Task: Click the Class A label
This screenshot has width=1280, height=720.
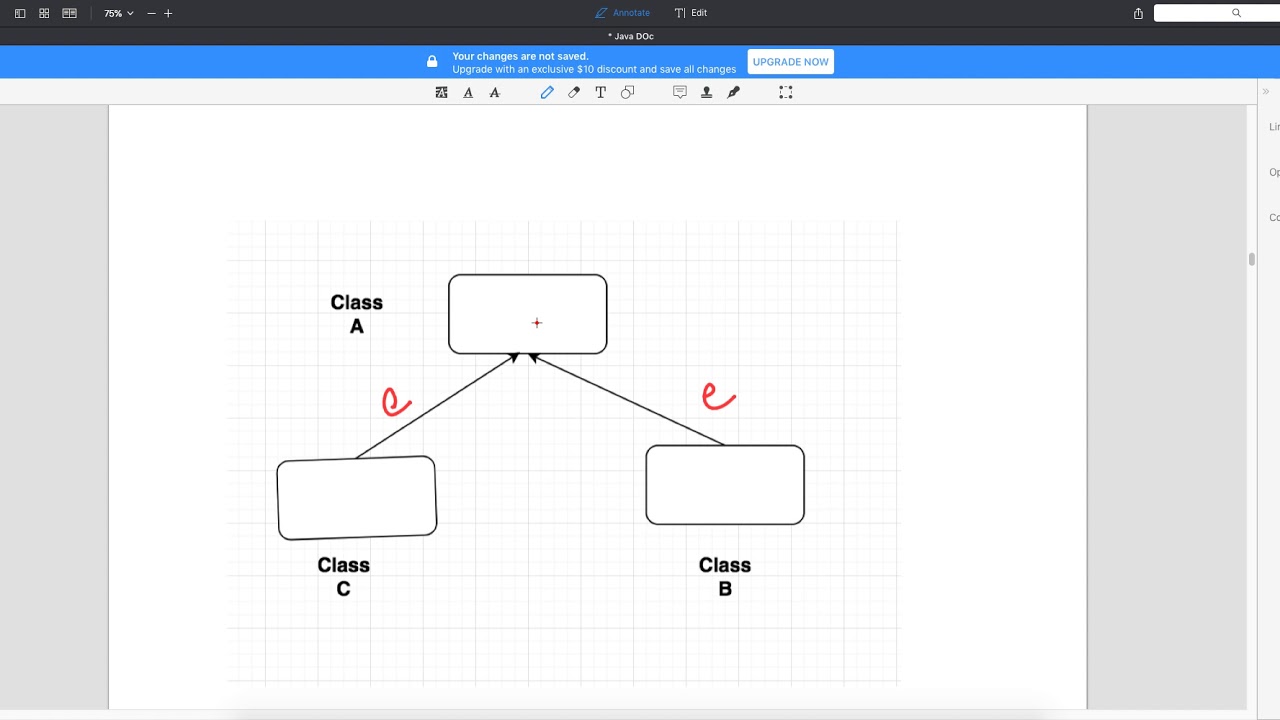Action: pos(356,314)
